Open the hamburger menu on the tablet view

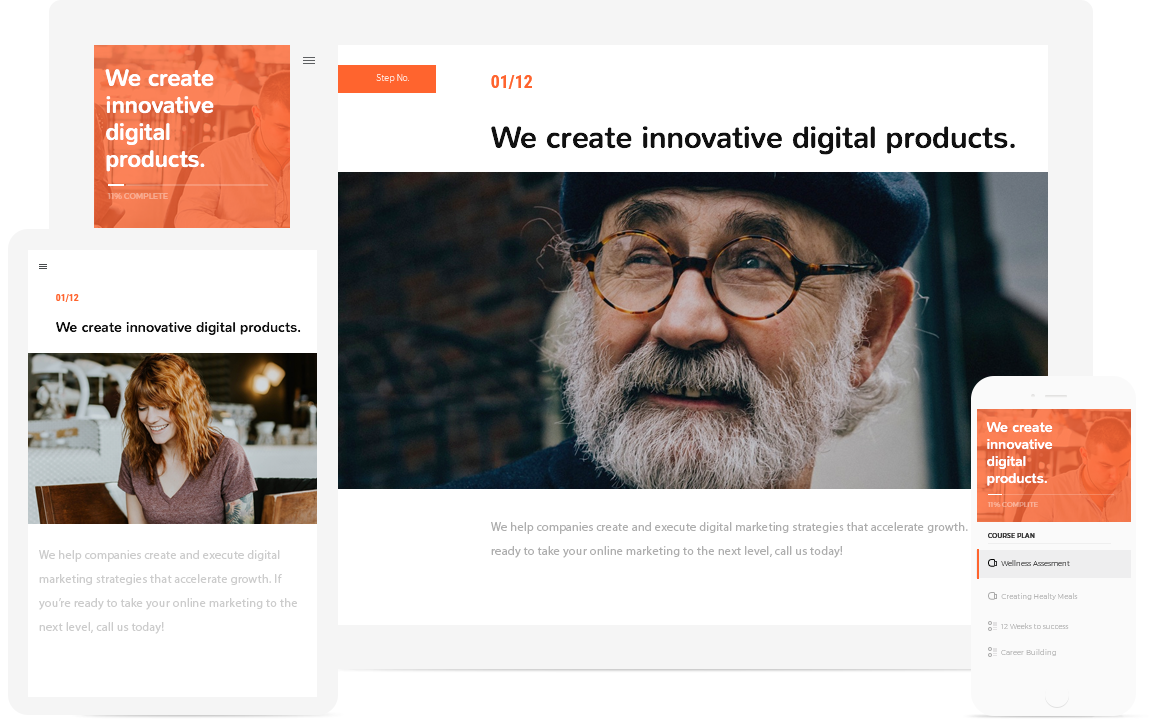click(x=43, y=266)
